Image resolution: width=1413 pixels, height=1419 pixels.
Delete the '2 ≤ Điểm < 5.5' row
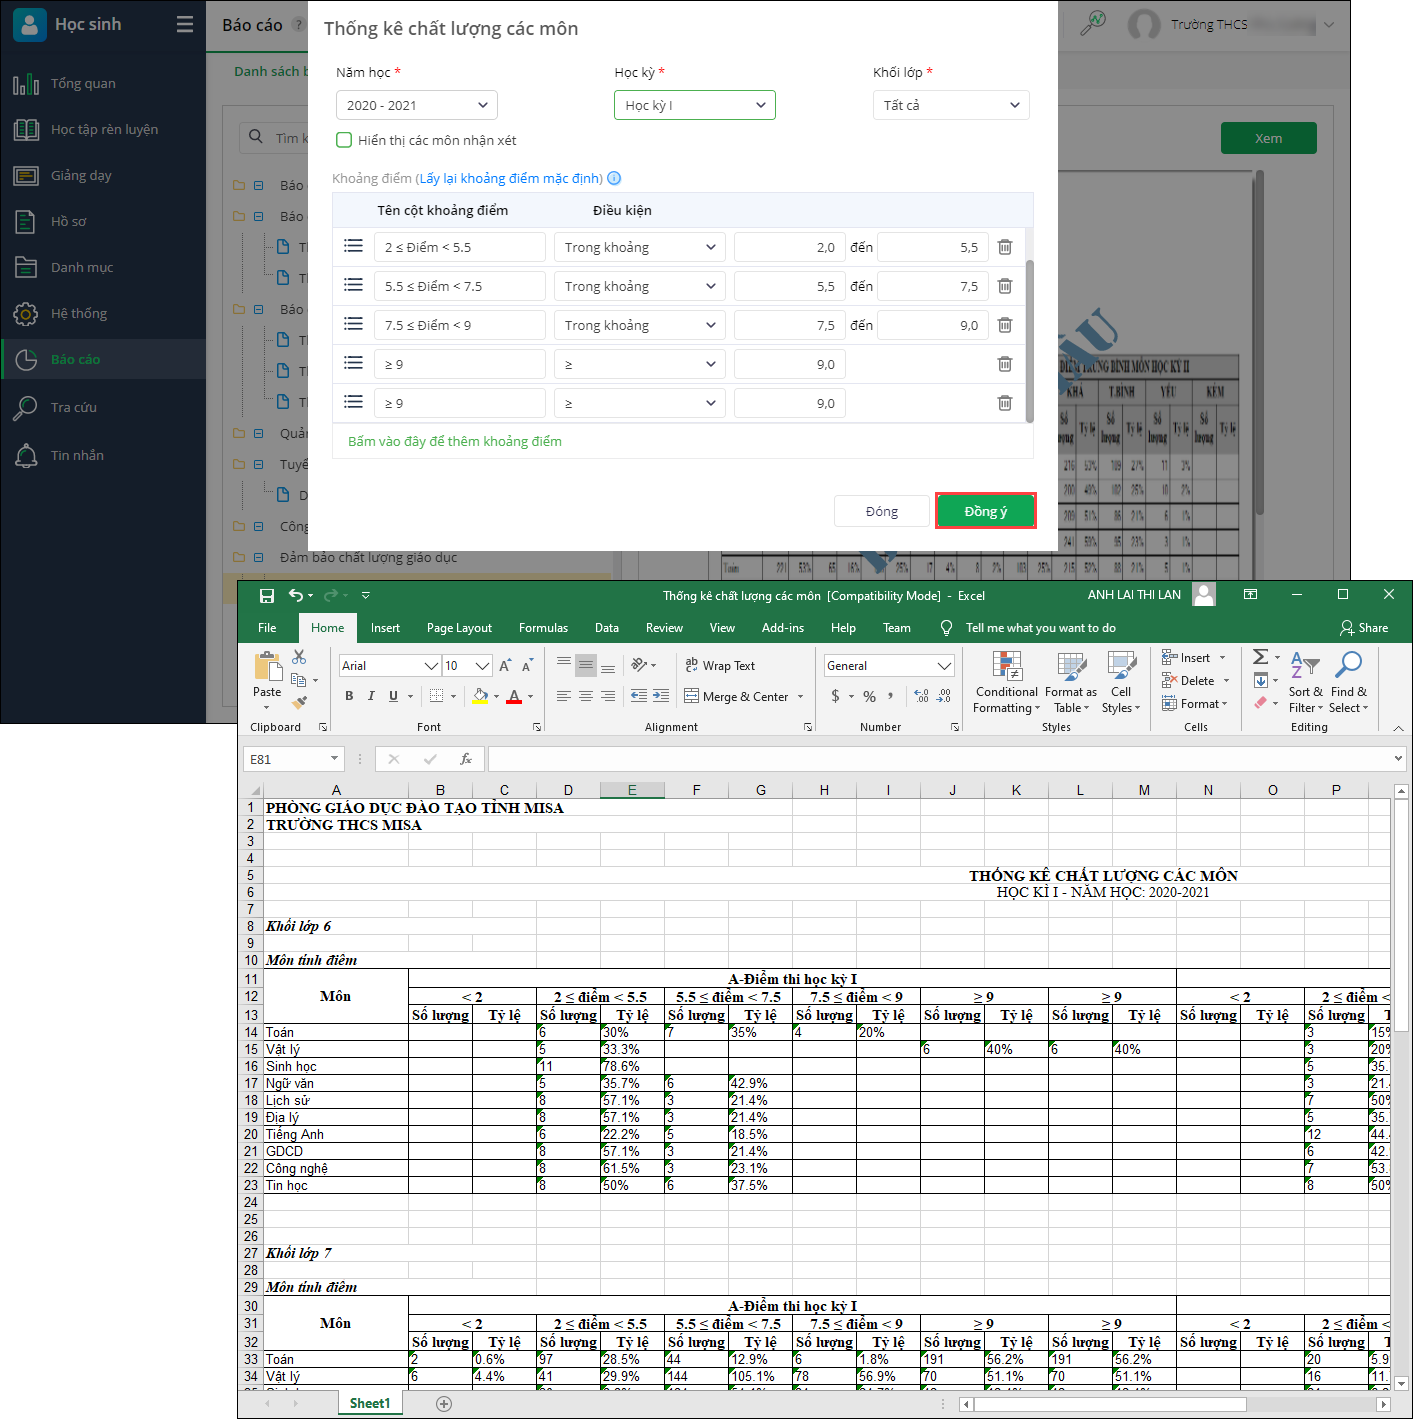coord(1005,247)
